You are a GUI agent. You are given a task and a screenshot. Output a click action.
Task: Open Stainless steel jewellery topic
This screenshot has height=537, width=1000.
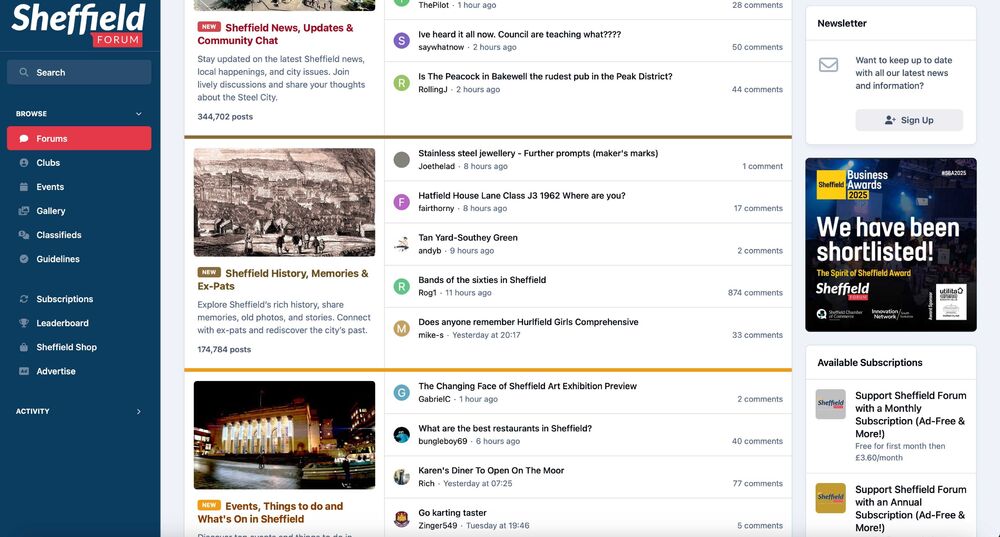pos(538,153)
